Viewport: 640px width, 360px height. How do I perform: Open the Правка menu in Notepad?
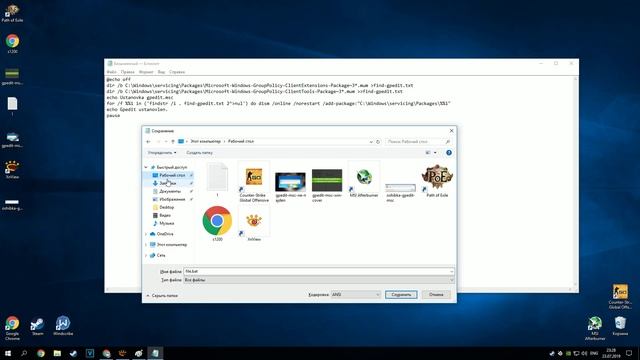pos(127,72)
